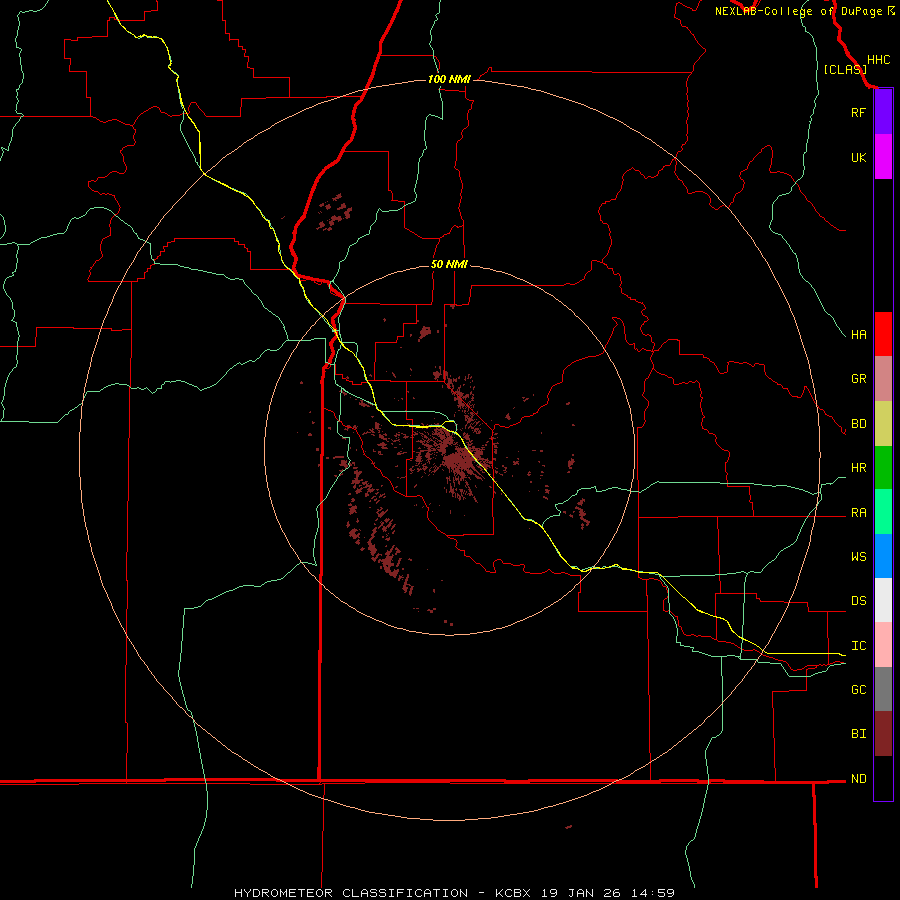This screenshot has height=900, width=900.
Task: Click the magenta UK legend swatch
Action: pos(883,157)
